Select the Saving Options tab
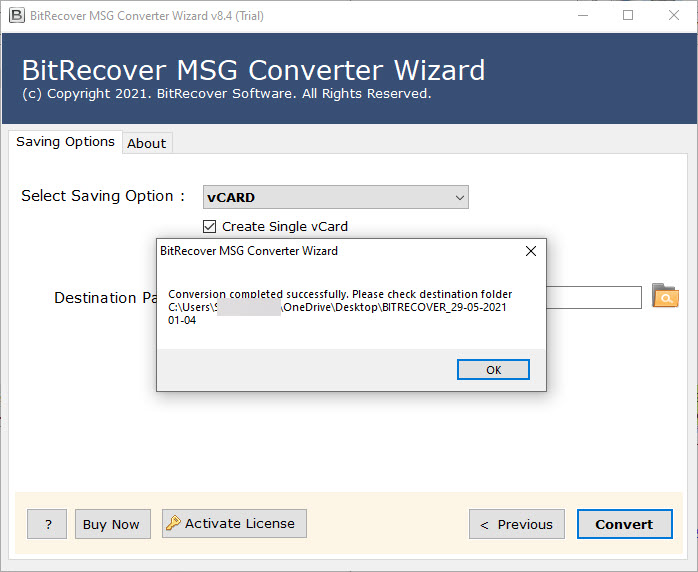698x572 pixels. pyautogui.click(x=65, y=142)
